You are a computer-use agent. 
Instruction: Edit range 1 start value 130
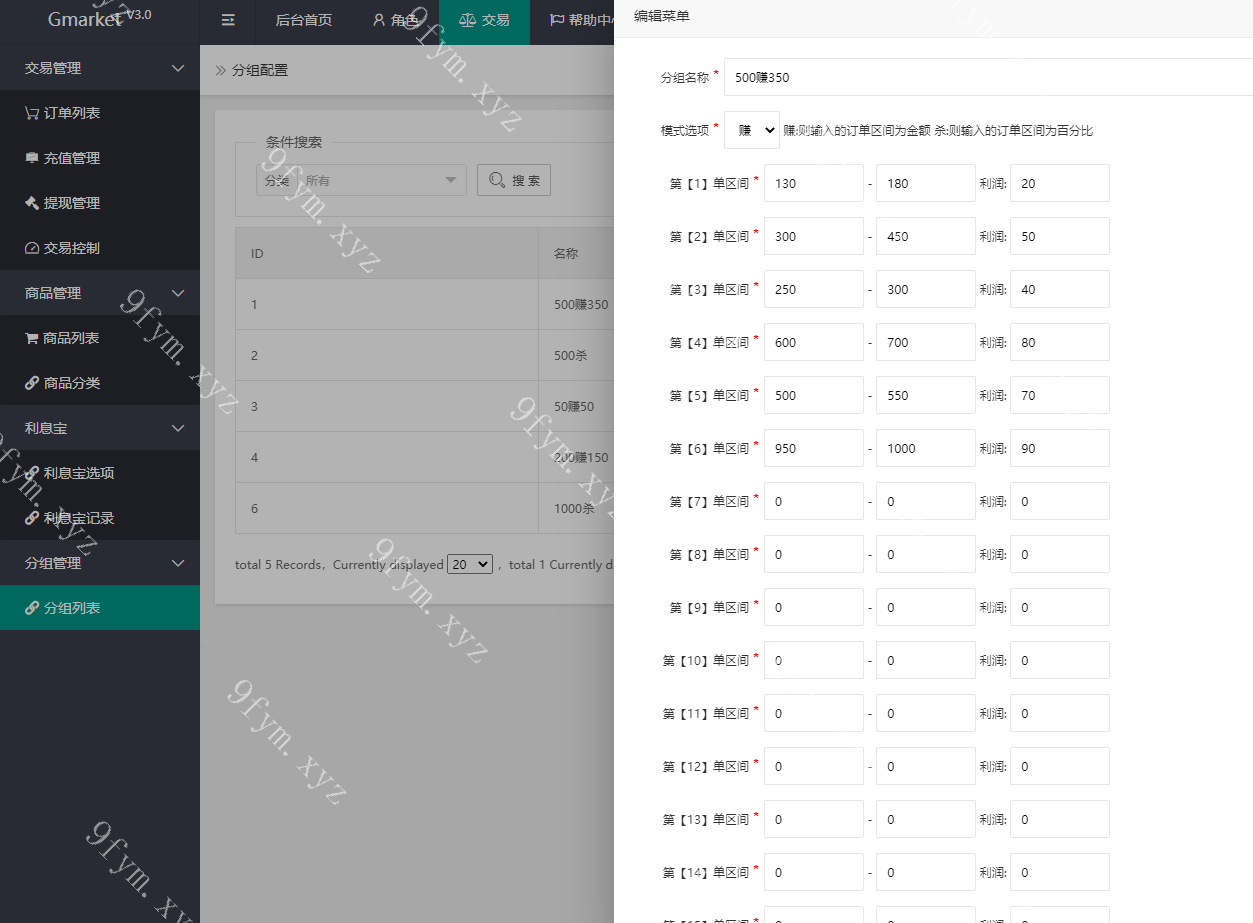point(814,183)
